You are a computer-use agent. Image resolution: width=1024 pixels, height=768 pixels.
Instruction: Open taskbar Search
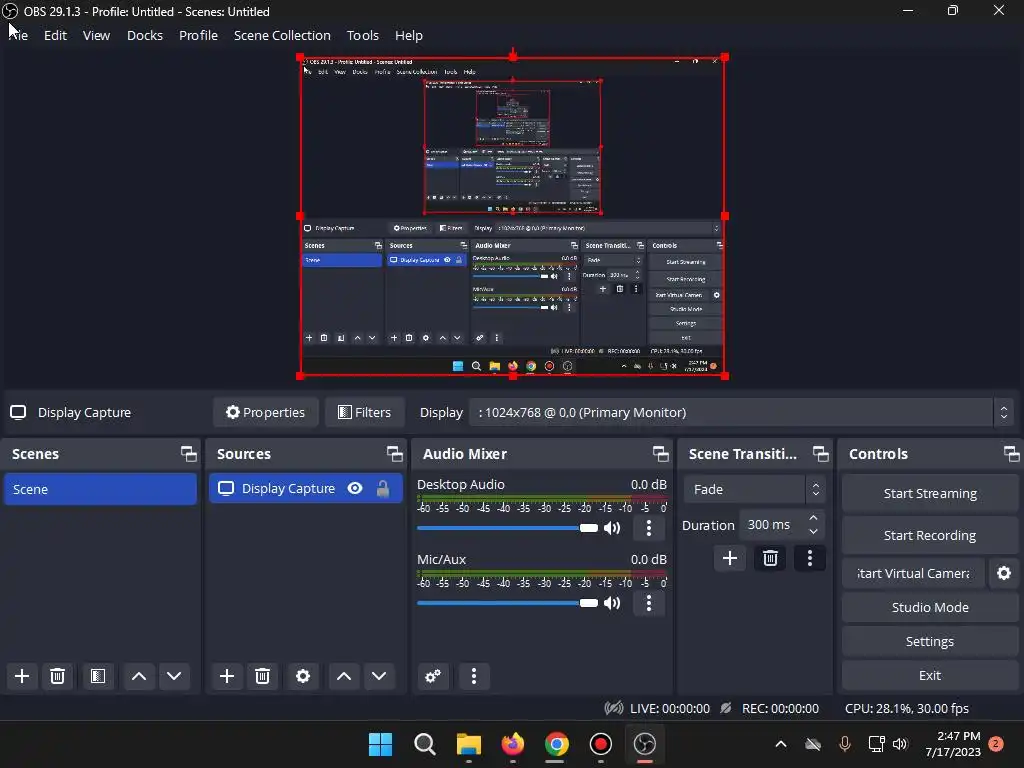424,744
